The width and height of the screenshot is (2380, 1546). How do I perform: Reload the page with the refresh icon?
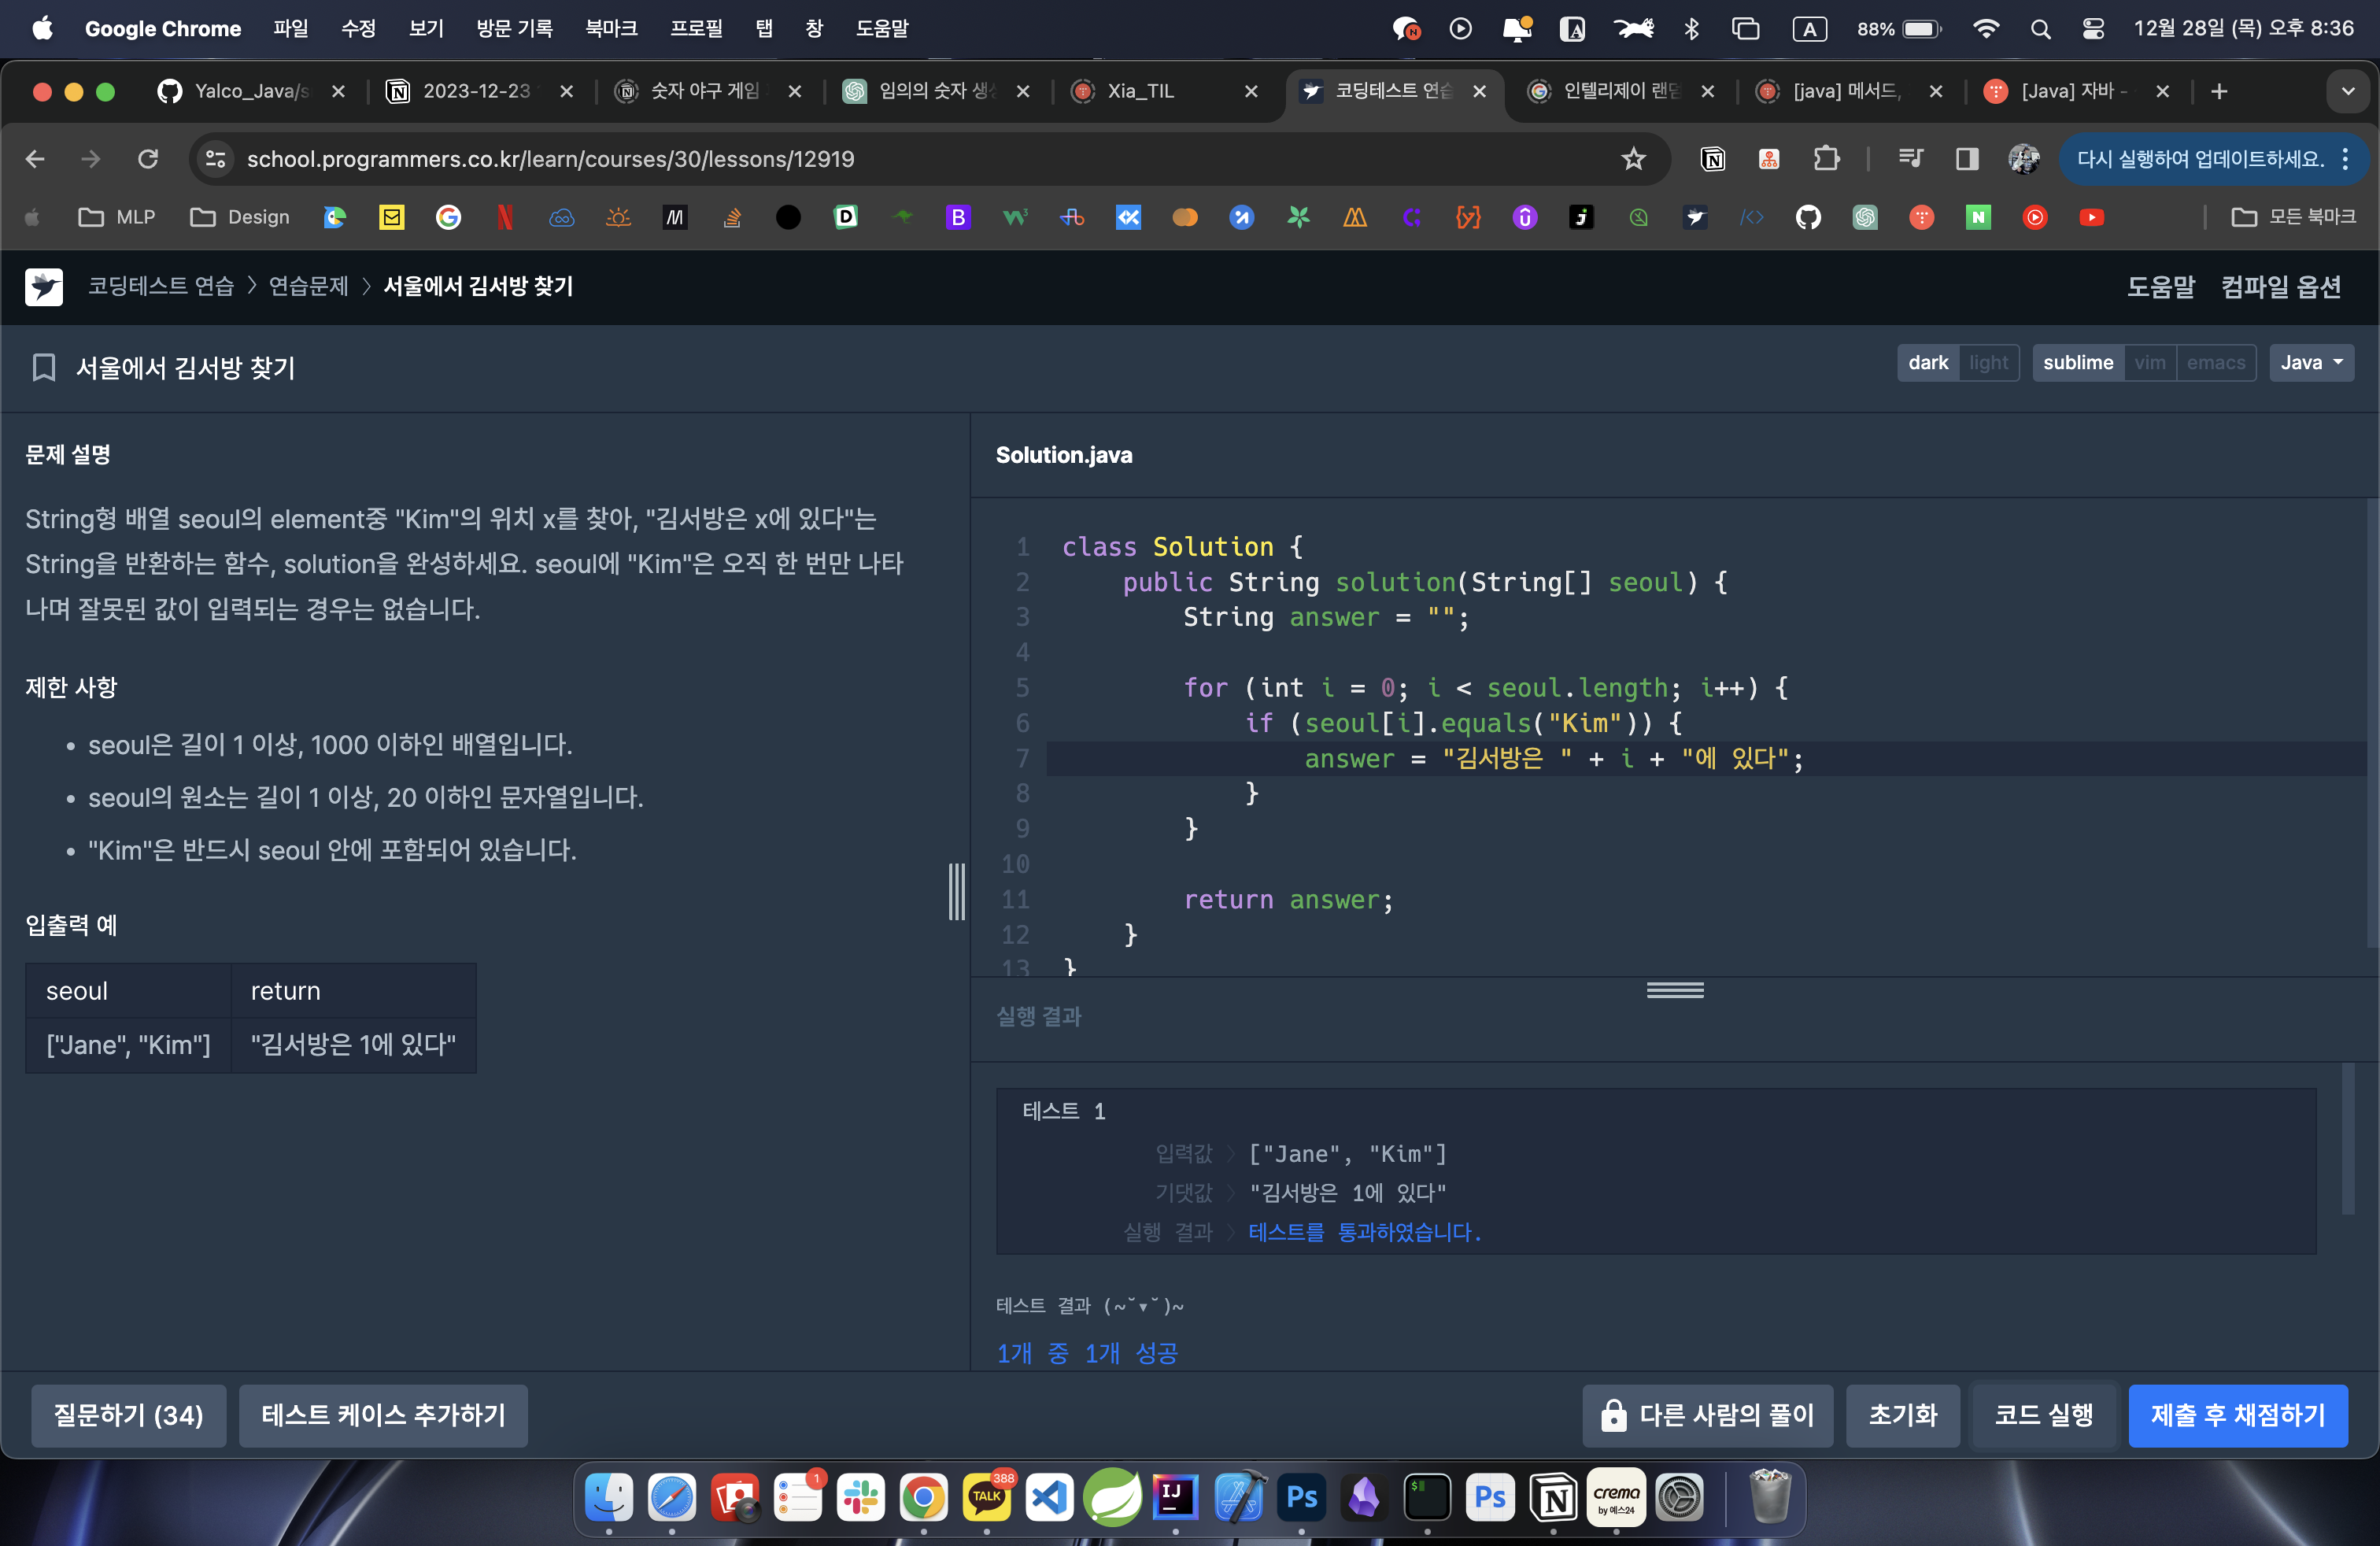[x=148, y=159]
